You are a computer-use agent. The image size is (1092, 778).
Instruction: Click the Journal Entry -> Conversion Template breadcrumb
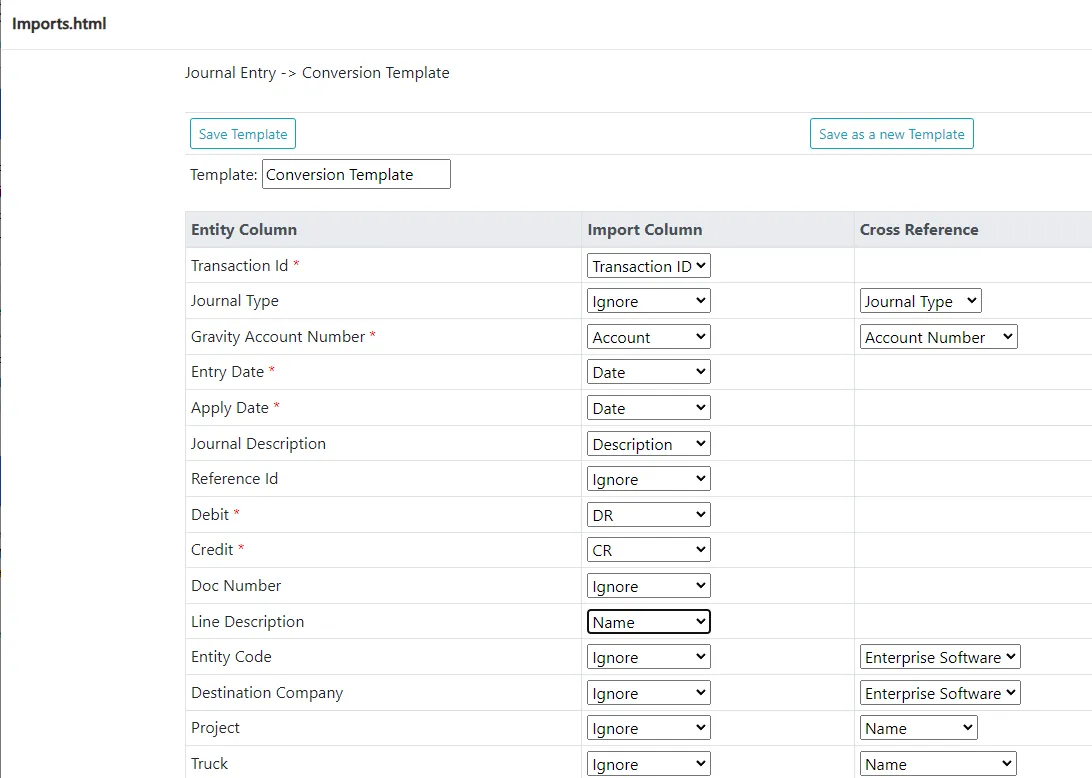click(x=317, y=72)
